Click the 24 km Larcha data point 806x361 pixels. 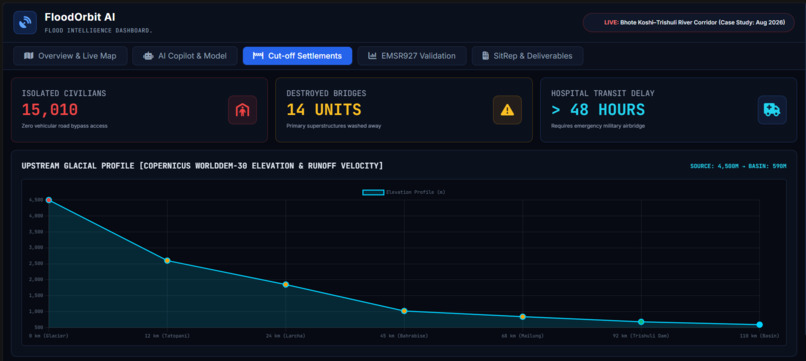[286, 284]
